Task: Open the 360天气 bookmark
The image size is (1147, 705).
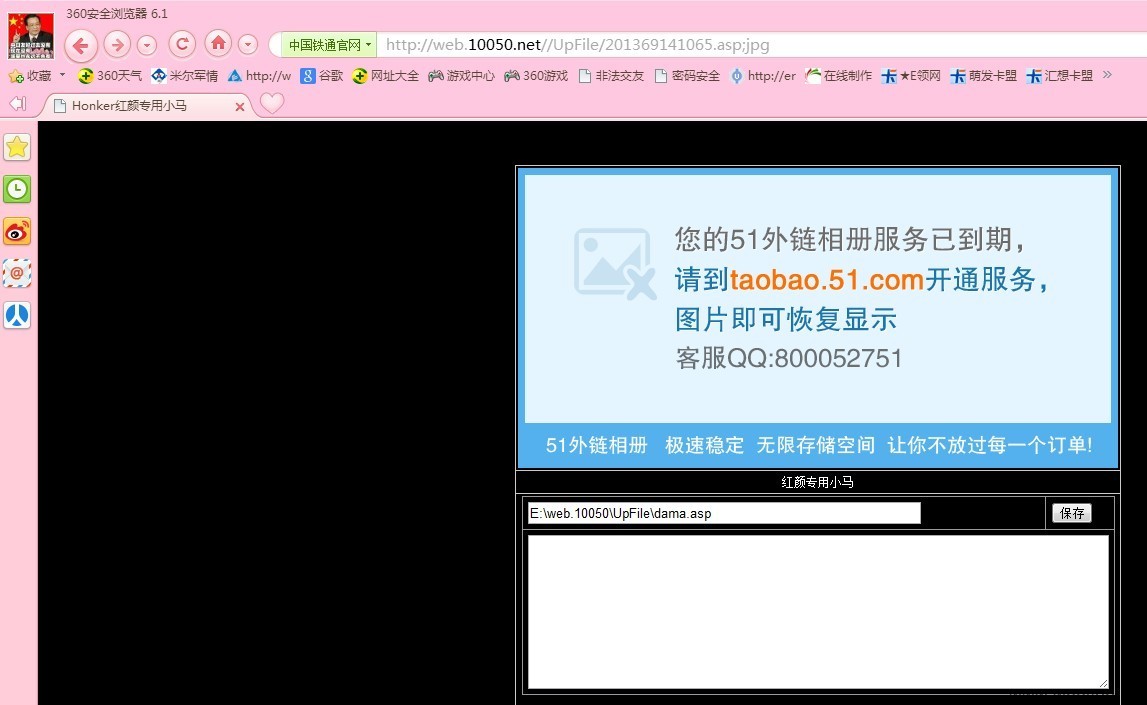Action: click(110, 75)
